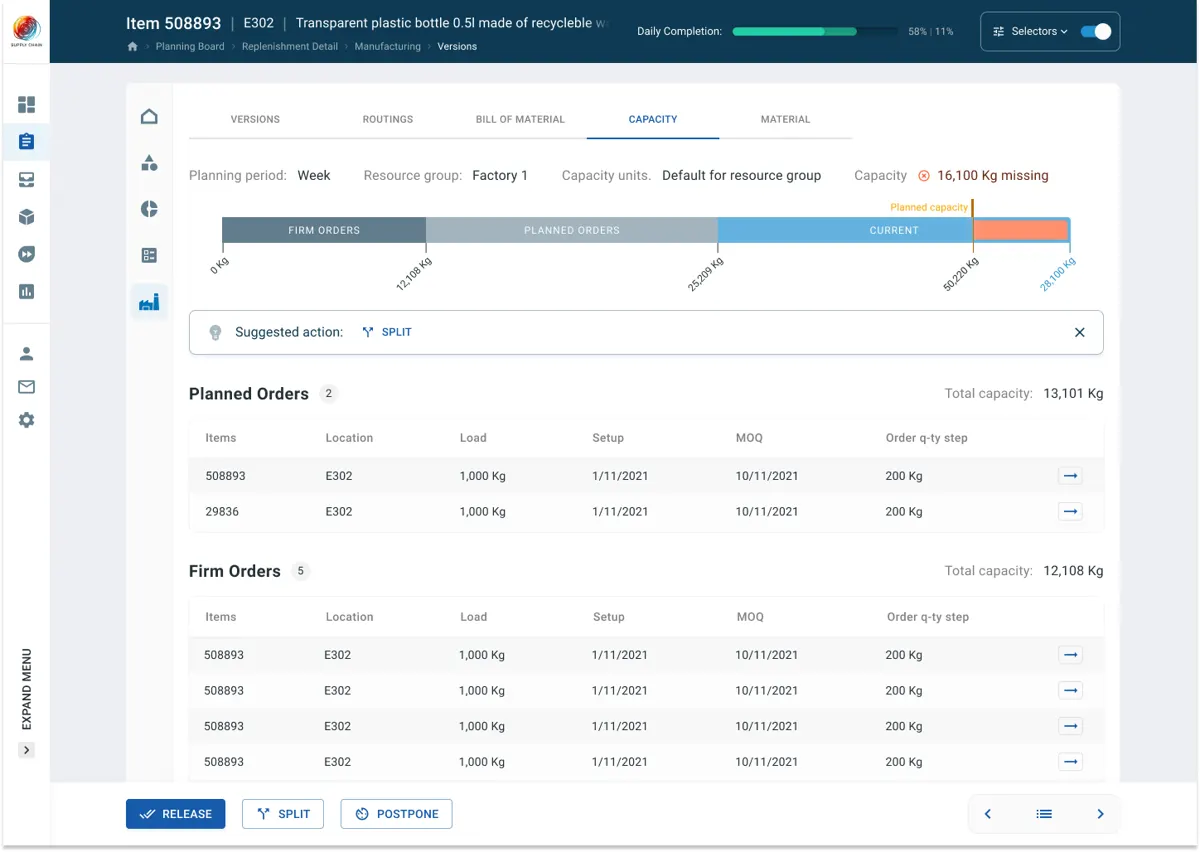The image size is (1200, 852).
Task: Select the list view icon in inner panel
Action: click(149, 255)
